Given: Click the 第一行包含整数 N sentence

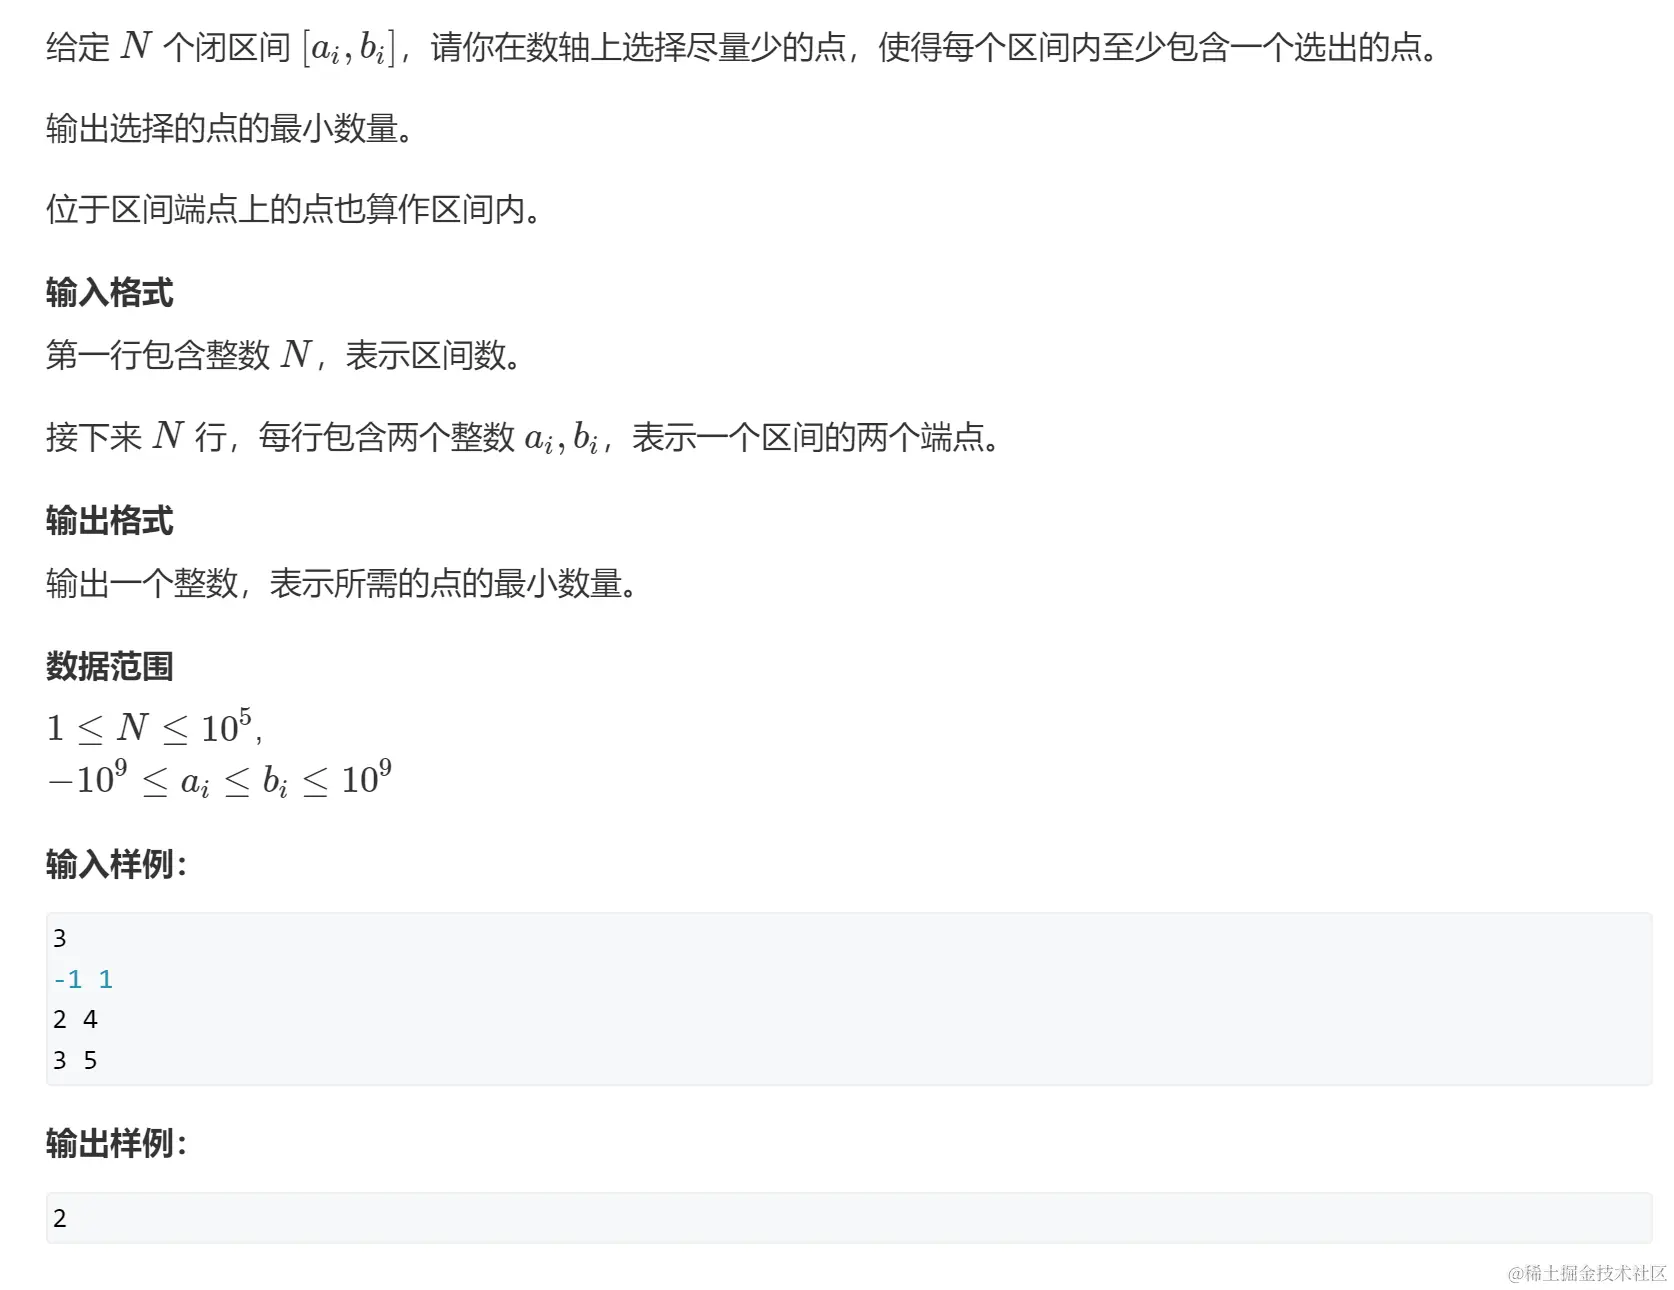Looking at the screenshot, I should [x=283, y=355].
